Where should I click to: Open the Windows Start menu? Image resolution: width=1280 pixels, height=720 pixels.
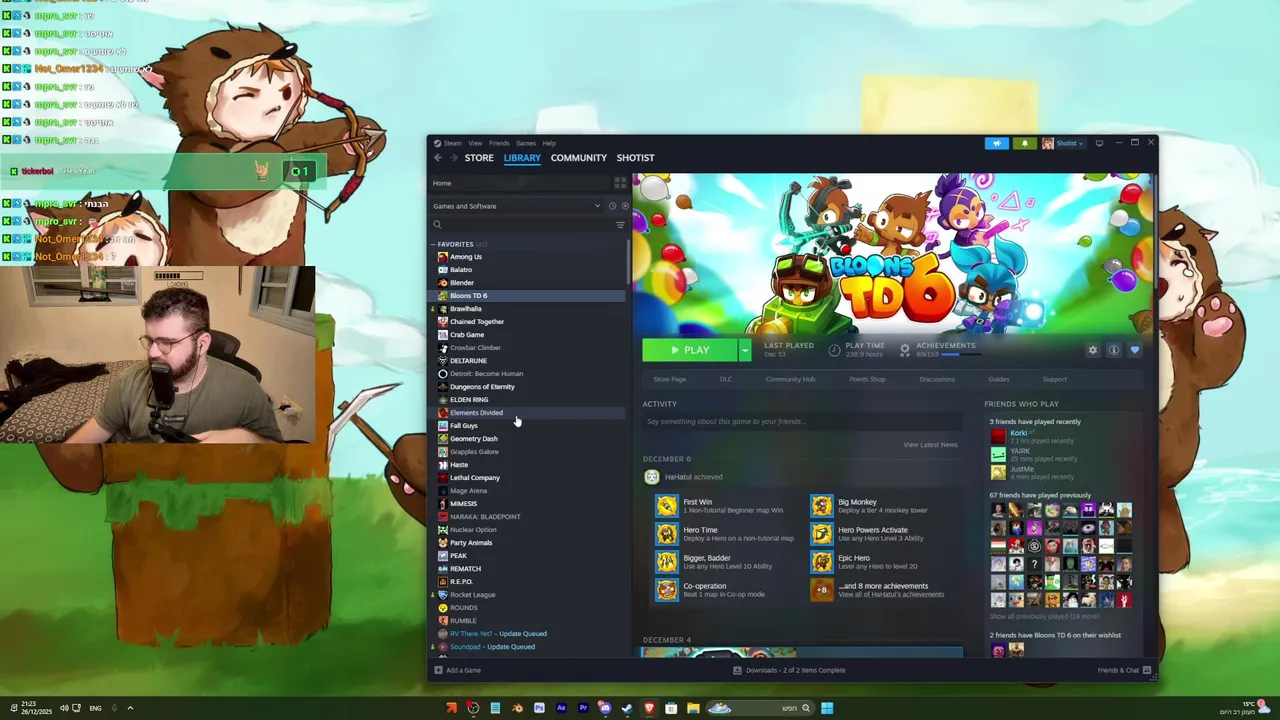827,708
